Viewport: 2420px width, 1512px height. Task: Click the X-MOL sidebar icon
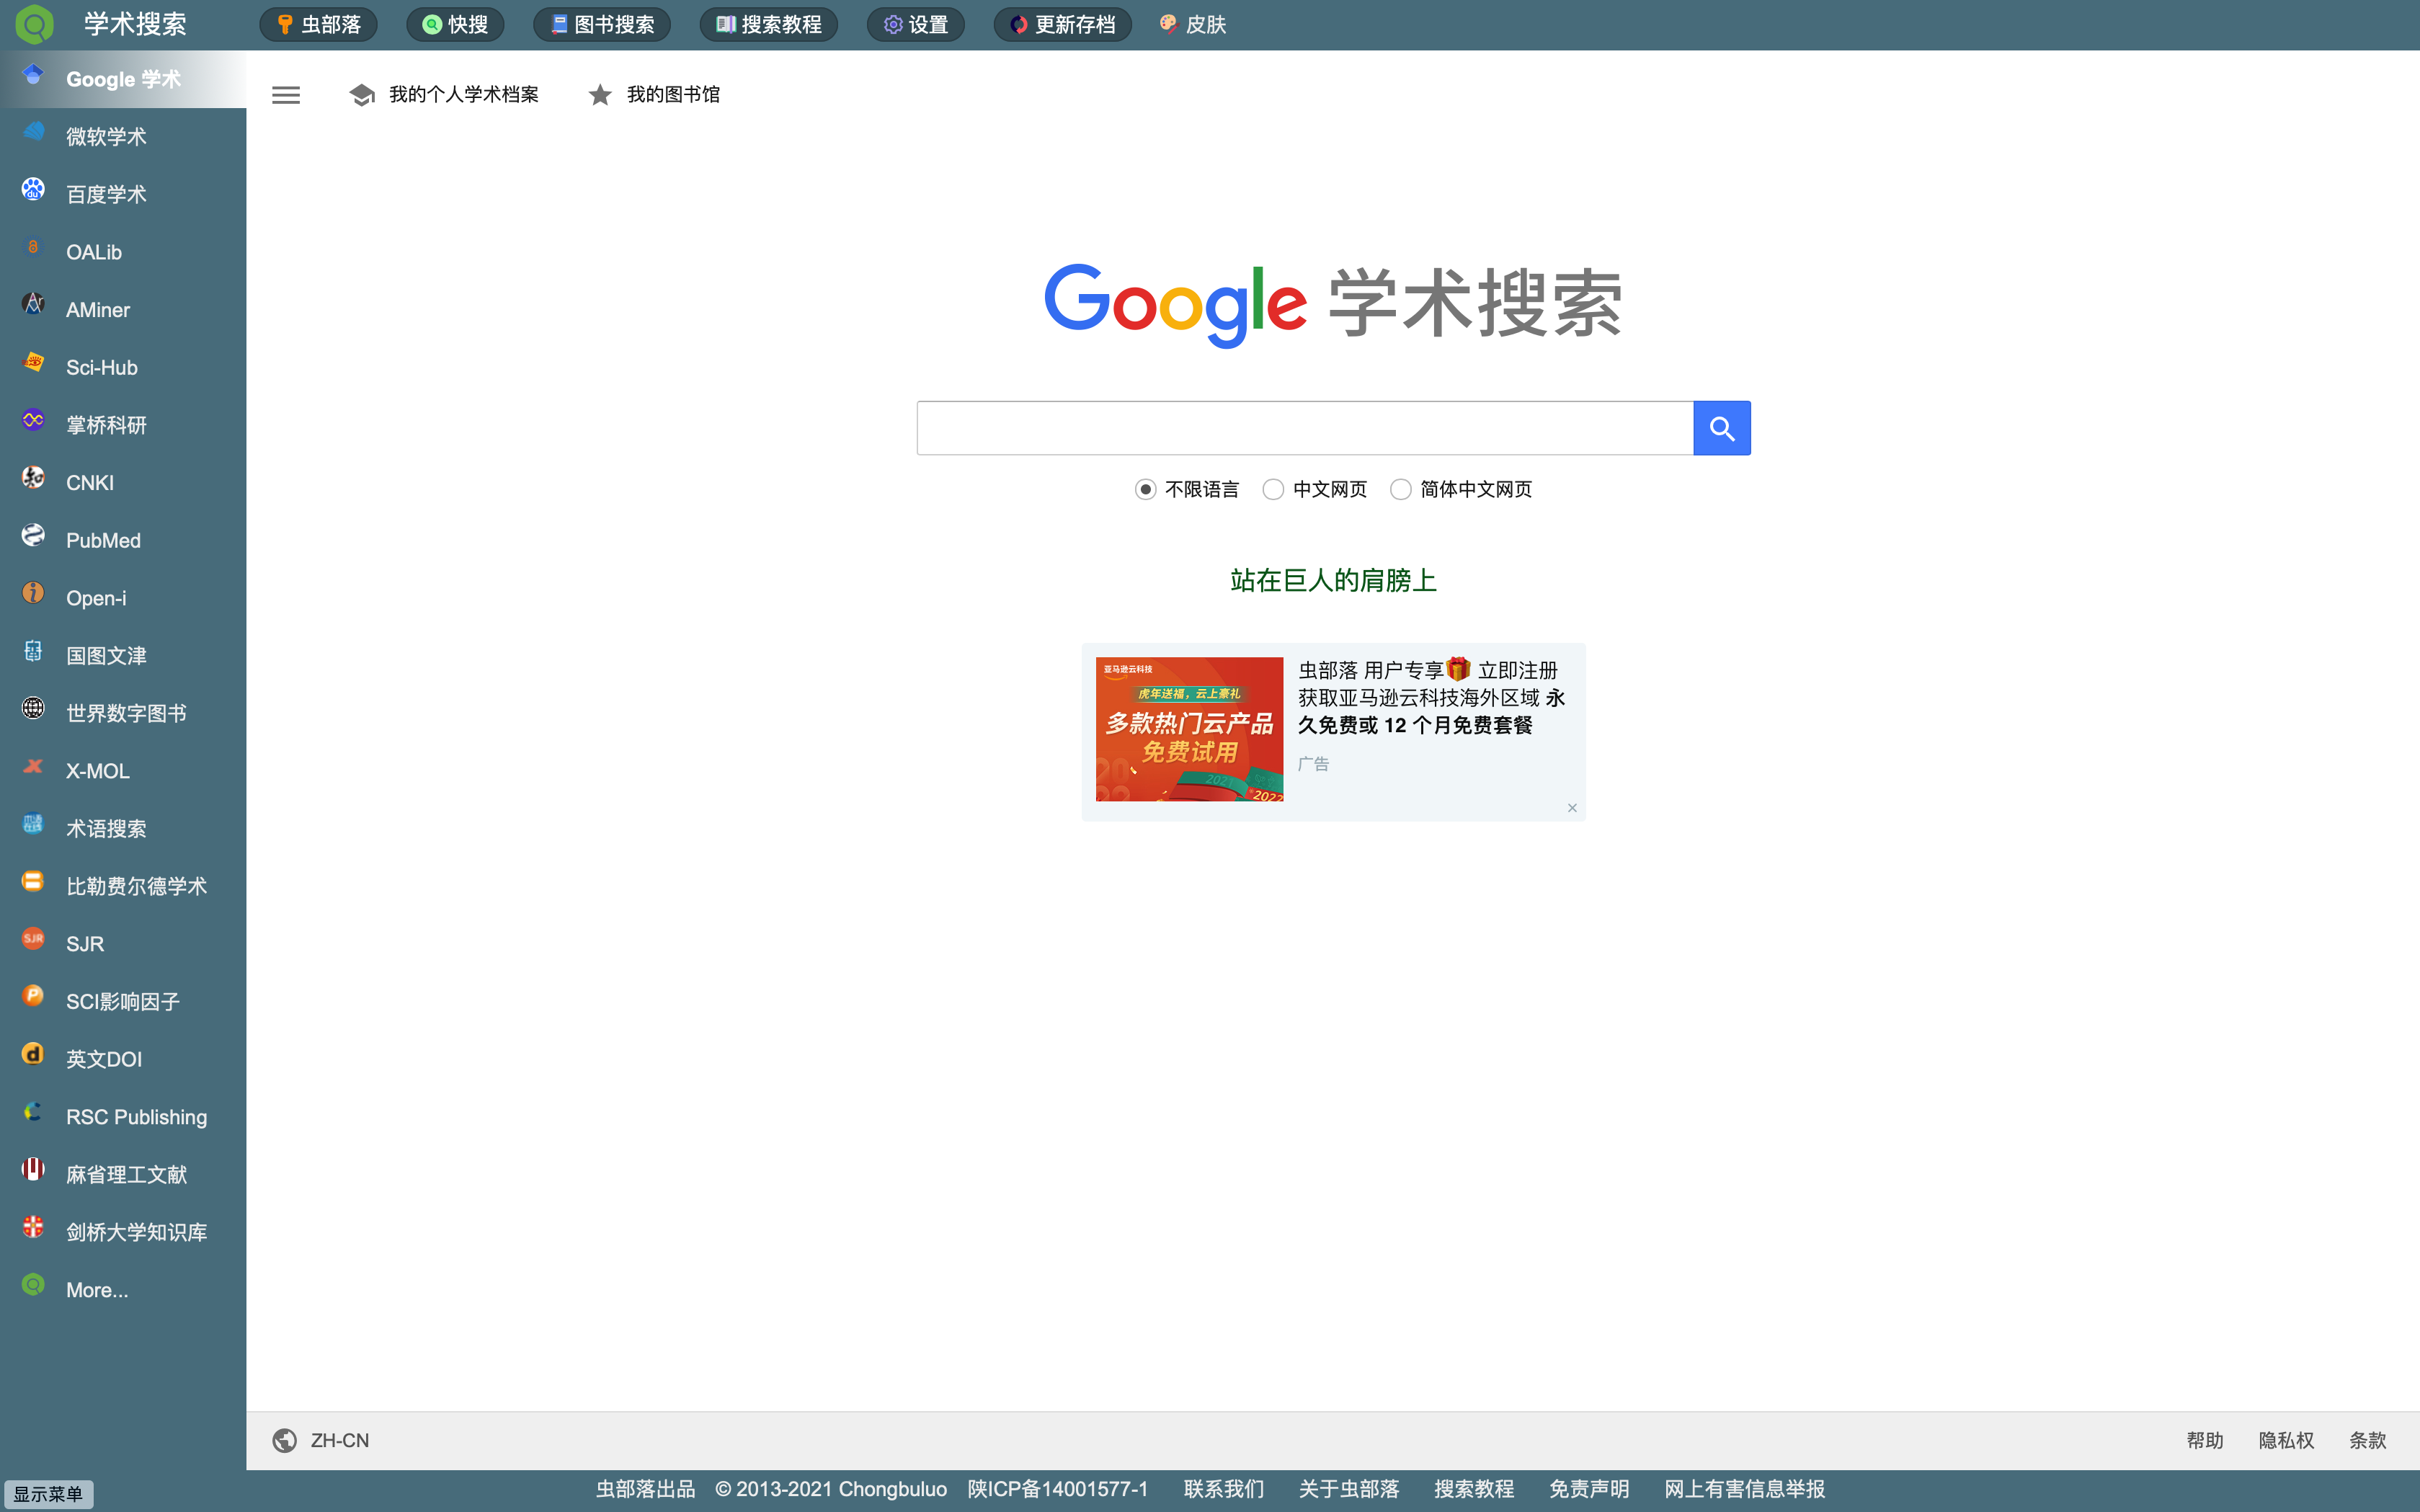33,767
